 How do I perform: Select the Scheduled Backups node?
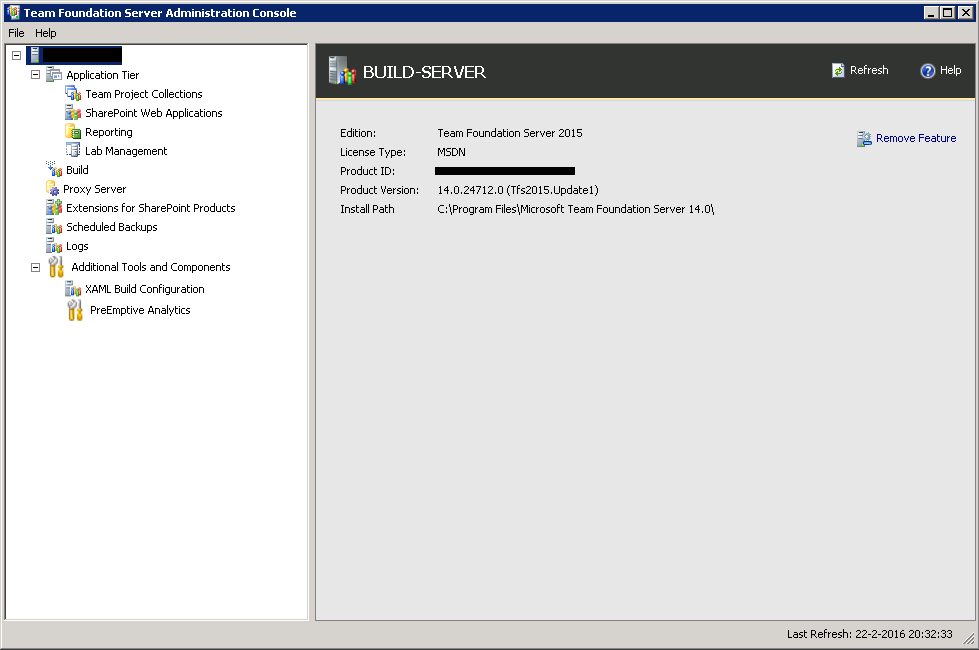112,227
